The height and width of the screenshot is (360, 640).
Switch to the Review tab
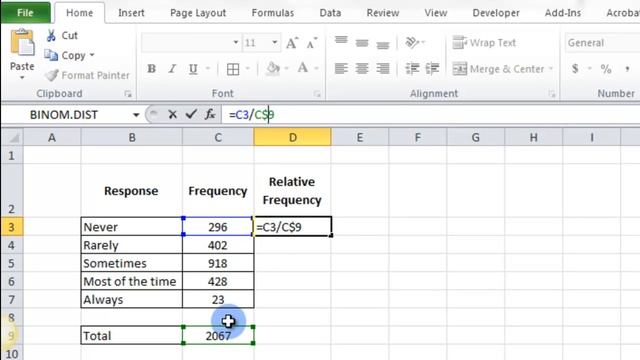pyautogui.click(x=382, y=13)
